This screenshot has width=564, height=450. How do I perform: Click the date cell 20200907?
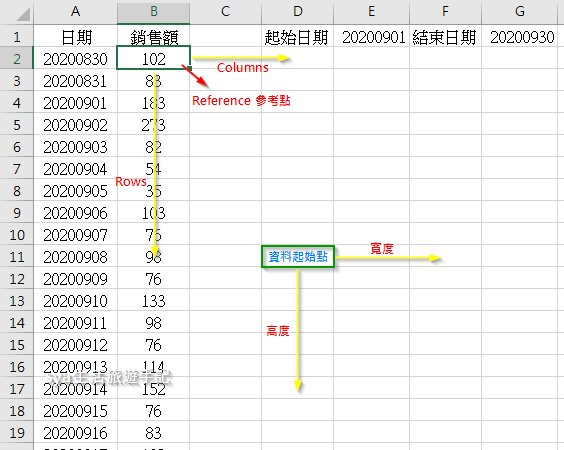tap(76, 235)
